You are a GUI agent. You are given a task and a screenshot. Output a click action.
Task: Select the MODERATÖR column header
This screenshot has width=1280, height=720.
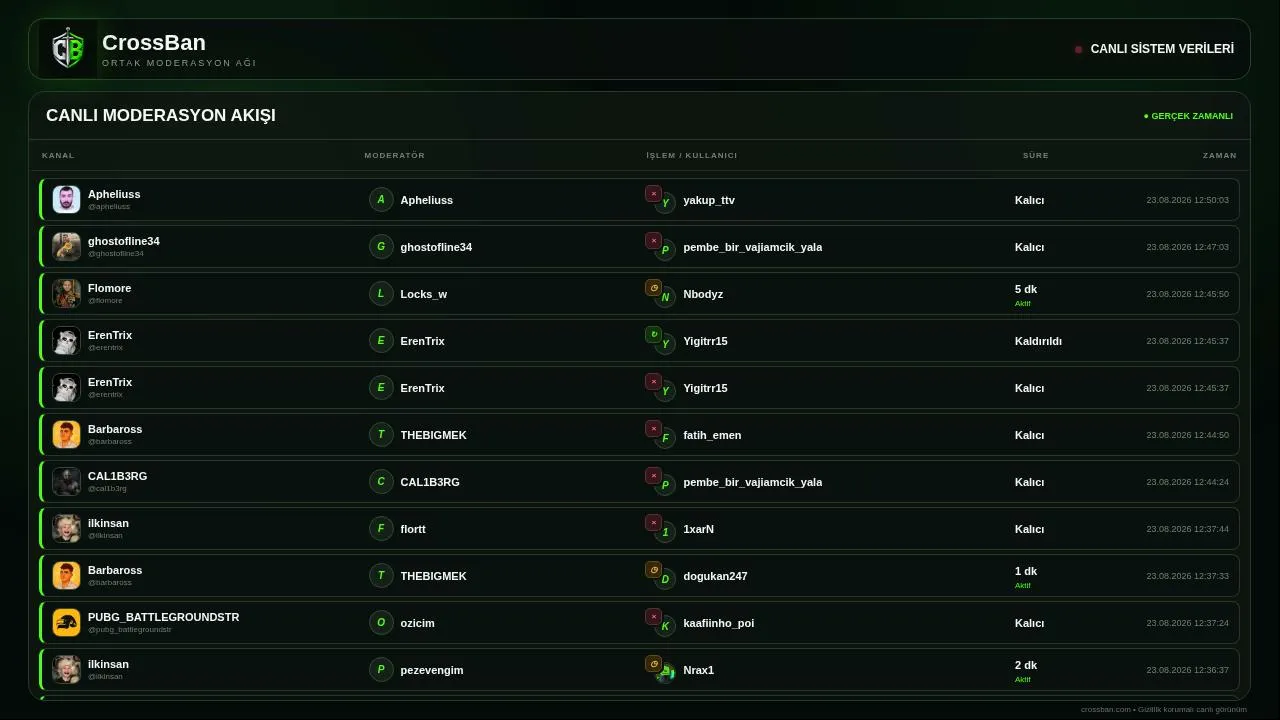[395, 155]
